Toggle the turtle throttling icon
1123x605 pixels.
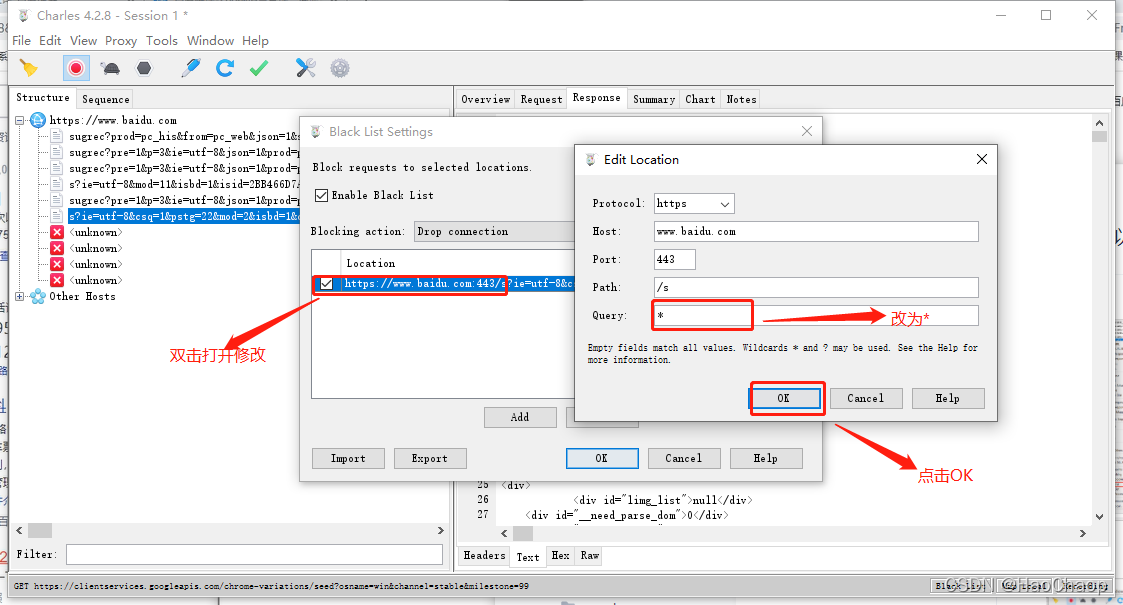[110, 68]
